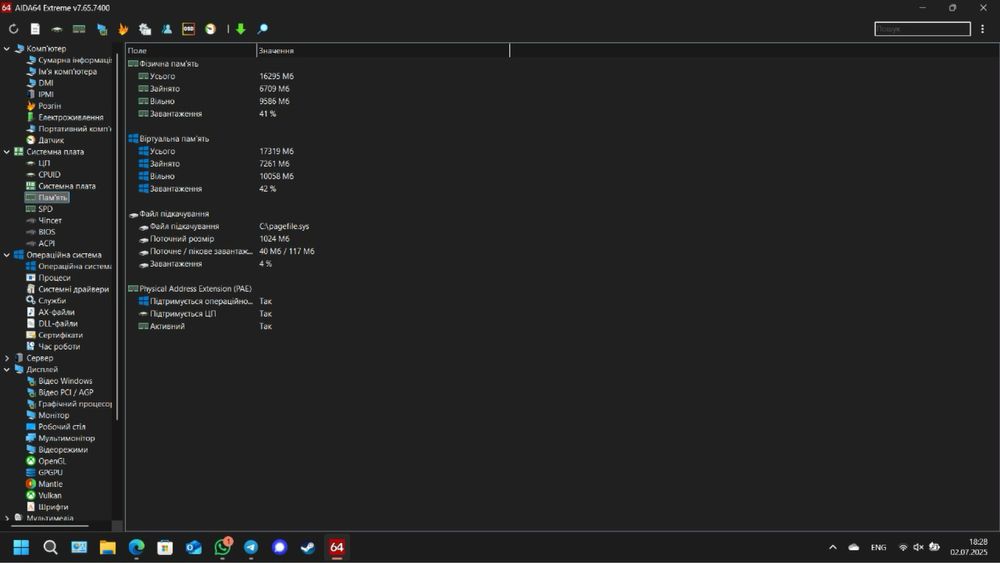
Task: Sort by the Значення column header
Action: pyautogui.click(x=383, y=50)
